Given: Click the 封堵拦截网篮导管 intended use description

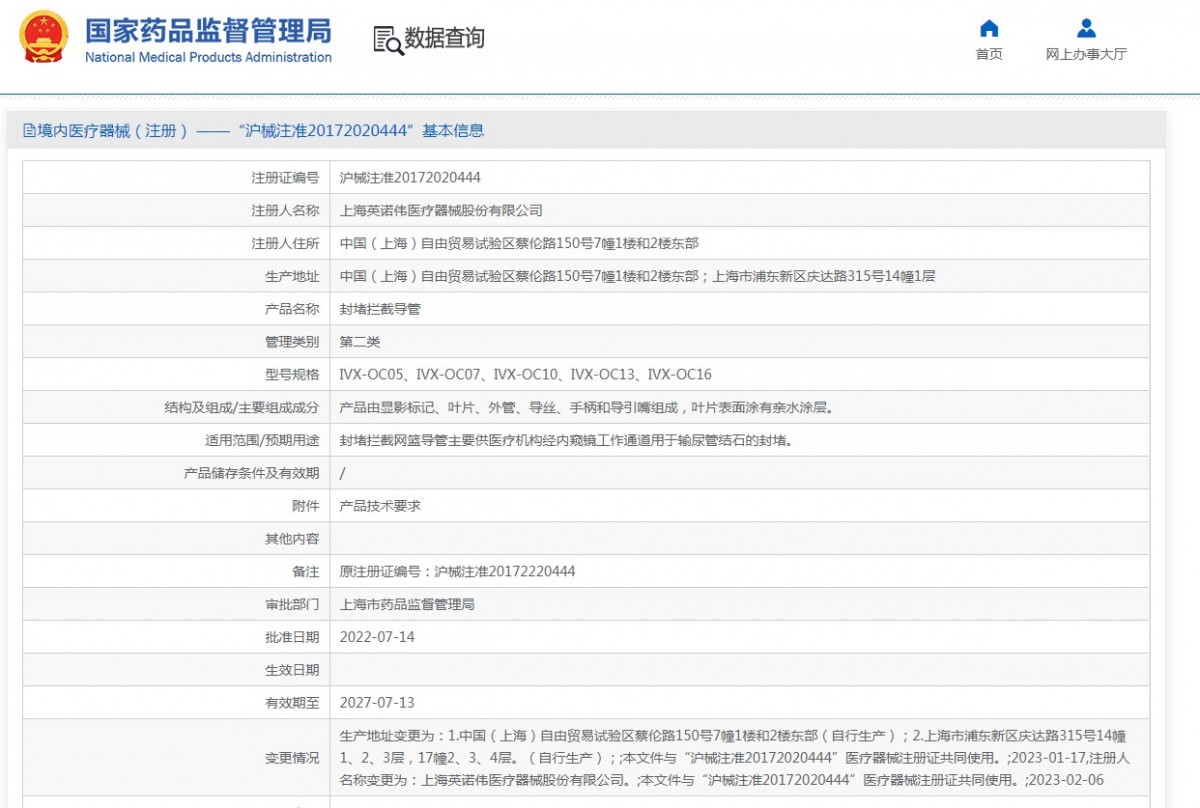Looking at the screenshot, I should click(x=566, y=441).
